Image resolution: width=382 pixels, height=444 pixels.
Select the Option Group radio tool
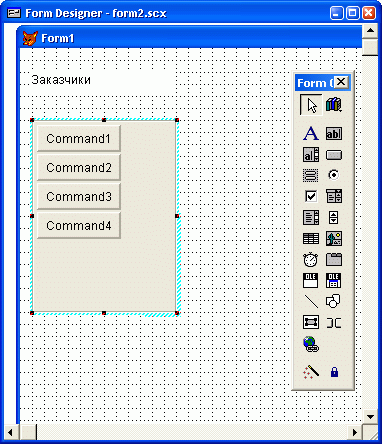[x=333, y=175]
